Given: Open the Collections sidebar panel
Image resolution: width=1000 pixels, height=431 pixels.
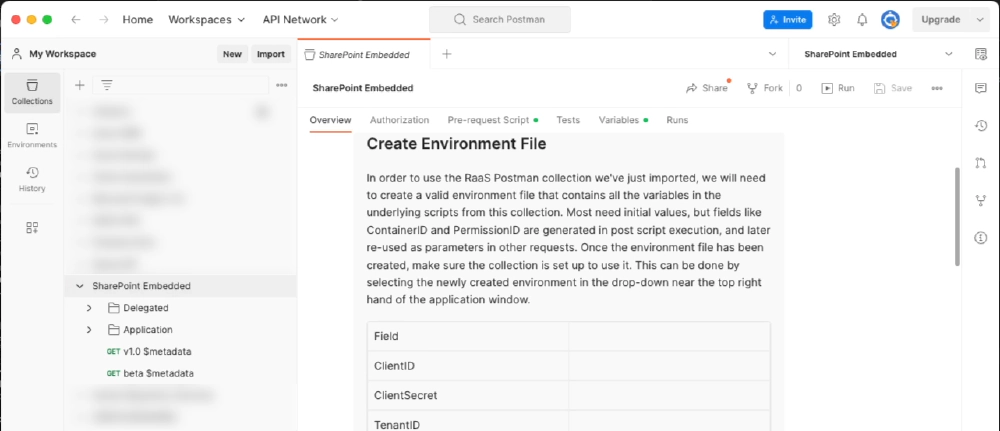Looking at the screenshot, I should 33,92.
